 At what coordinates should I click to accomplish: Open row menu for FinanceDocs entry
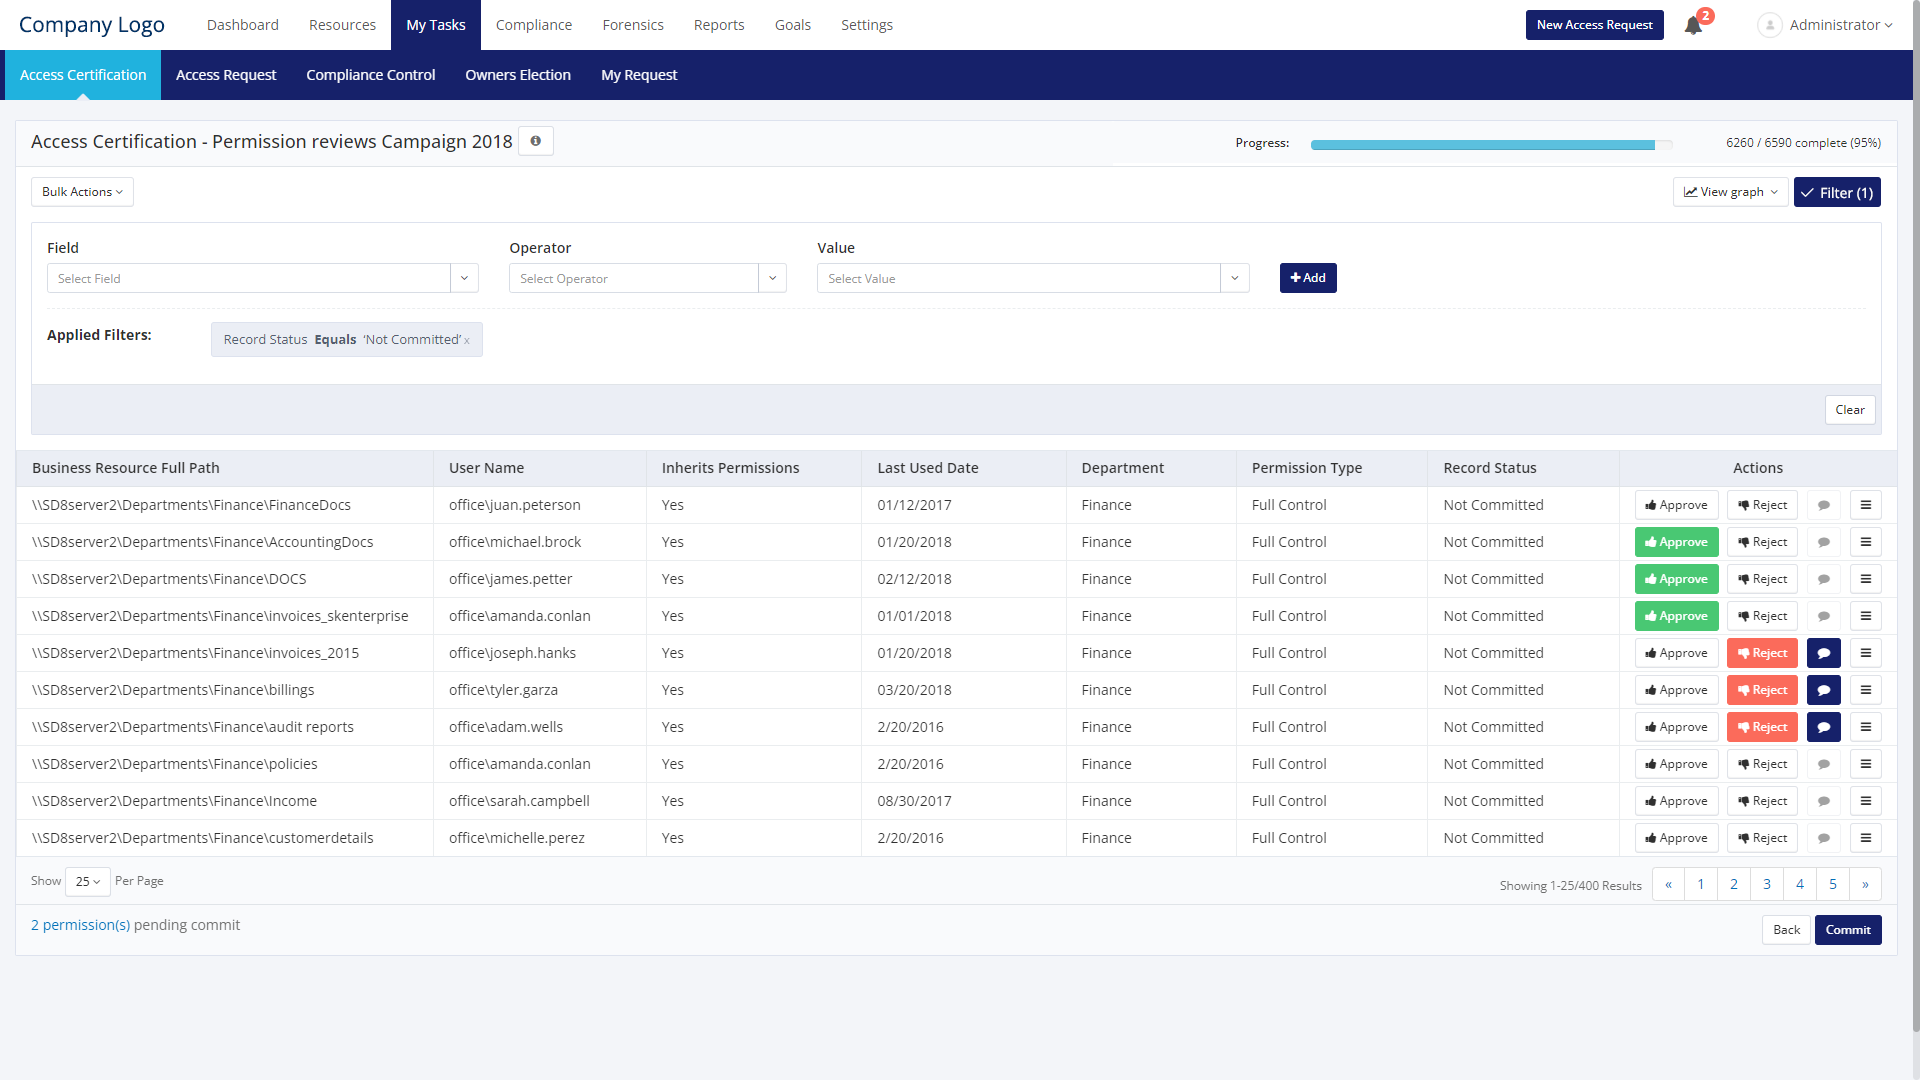coord(1865,505)
